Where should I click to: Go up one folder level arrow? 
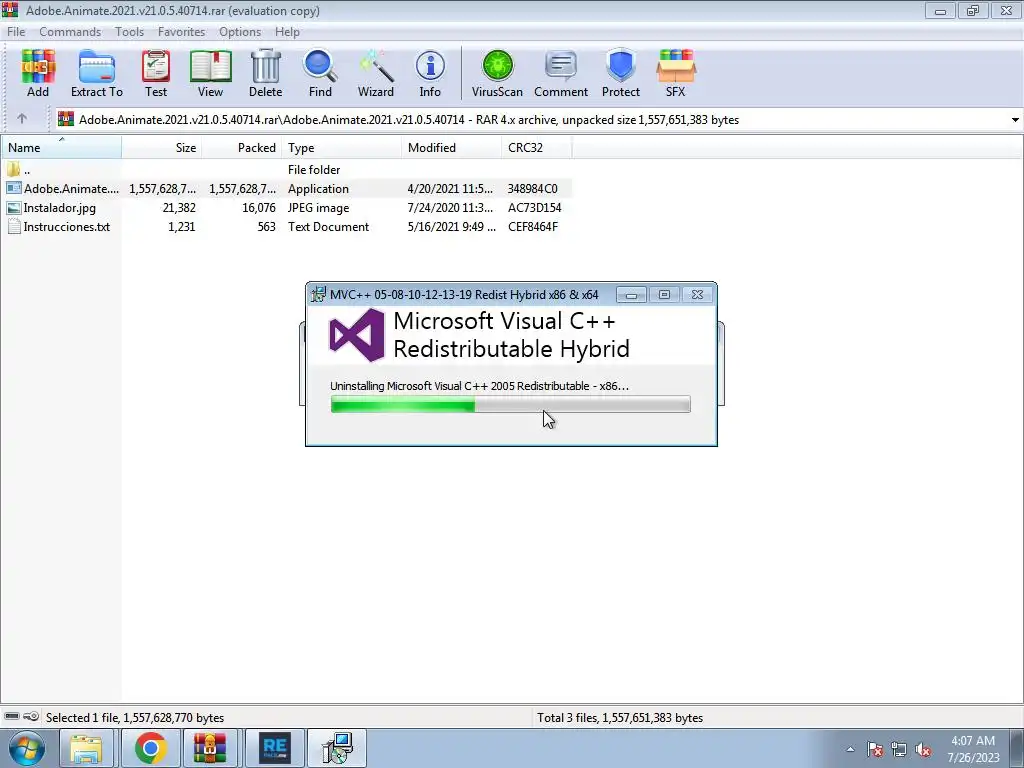(x=22, y=119)
